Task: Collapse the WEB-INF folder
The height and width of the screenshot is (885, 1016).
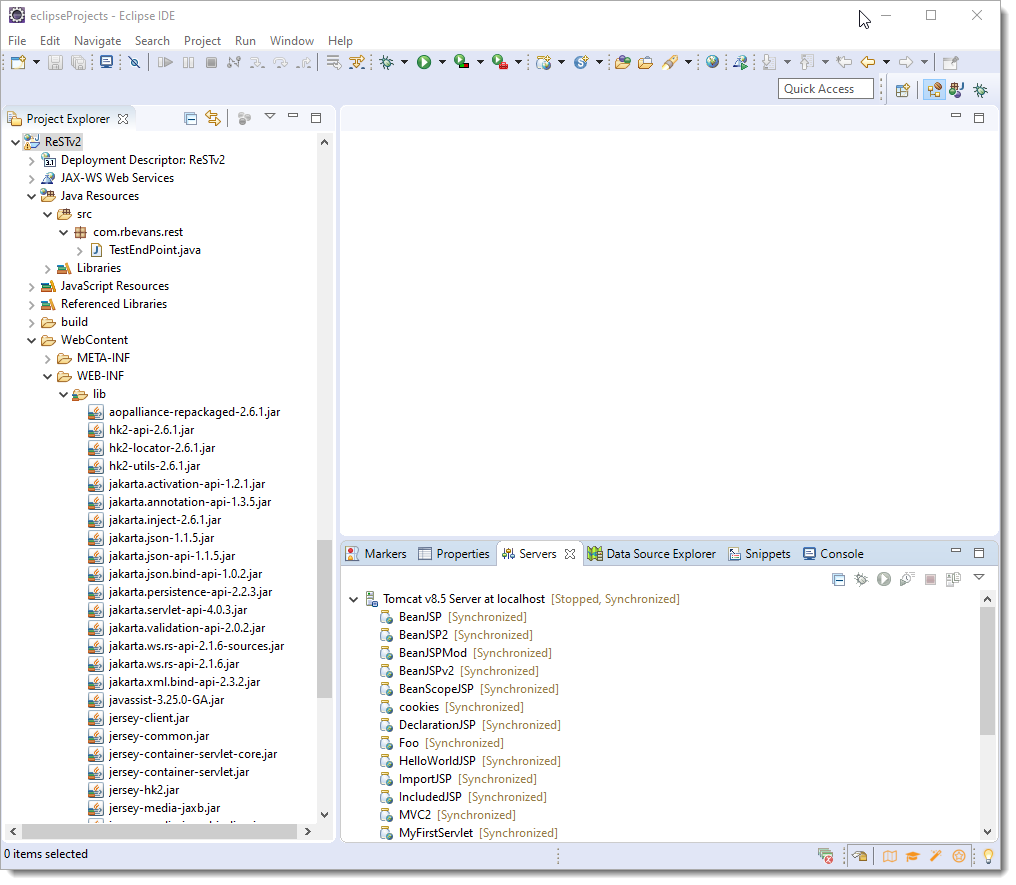Action: click(x=47, y=376)
